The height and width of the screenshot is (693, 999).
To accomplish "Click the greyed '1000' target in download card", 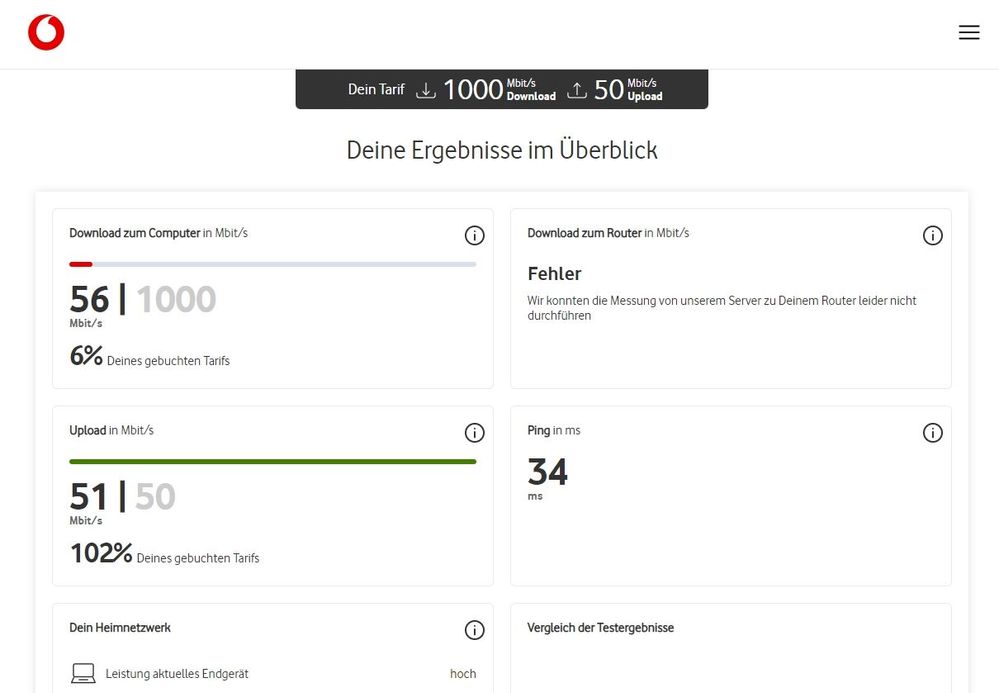I will [x=176, y=299].
